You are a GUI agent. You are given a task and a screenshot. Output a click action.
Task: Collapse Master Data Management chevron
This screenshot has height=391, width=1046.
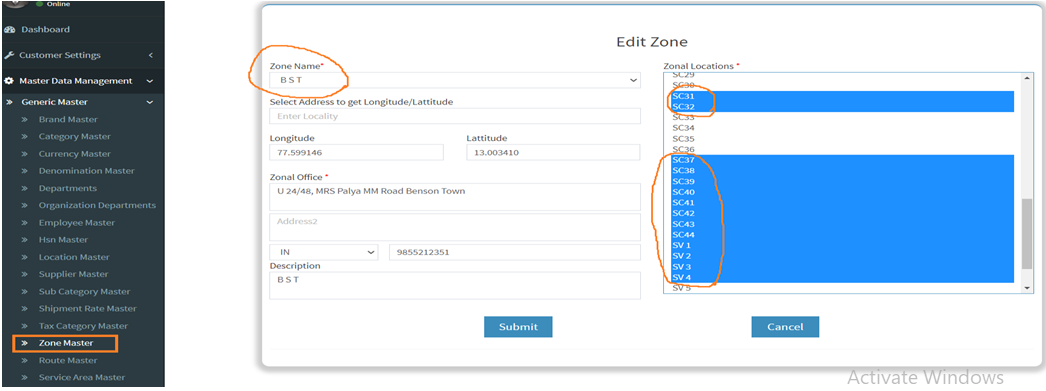[150, 81]
